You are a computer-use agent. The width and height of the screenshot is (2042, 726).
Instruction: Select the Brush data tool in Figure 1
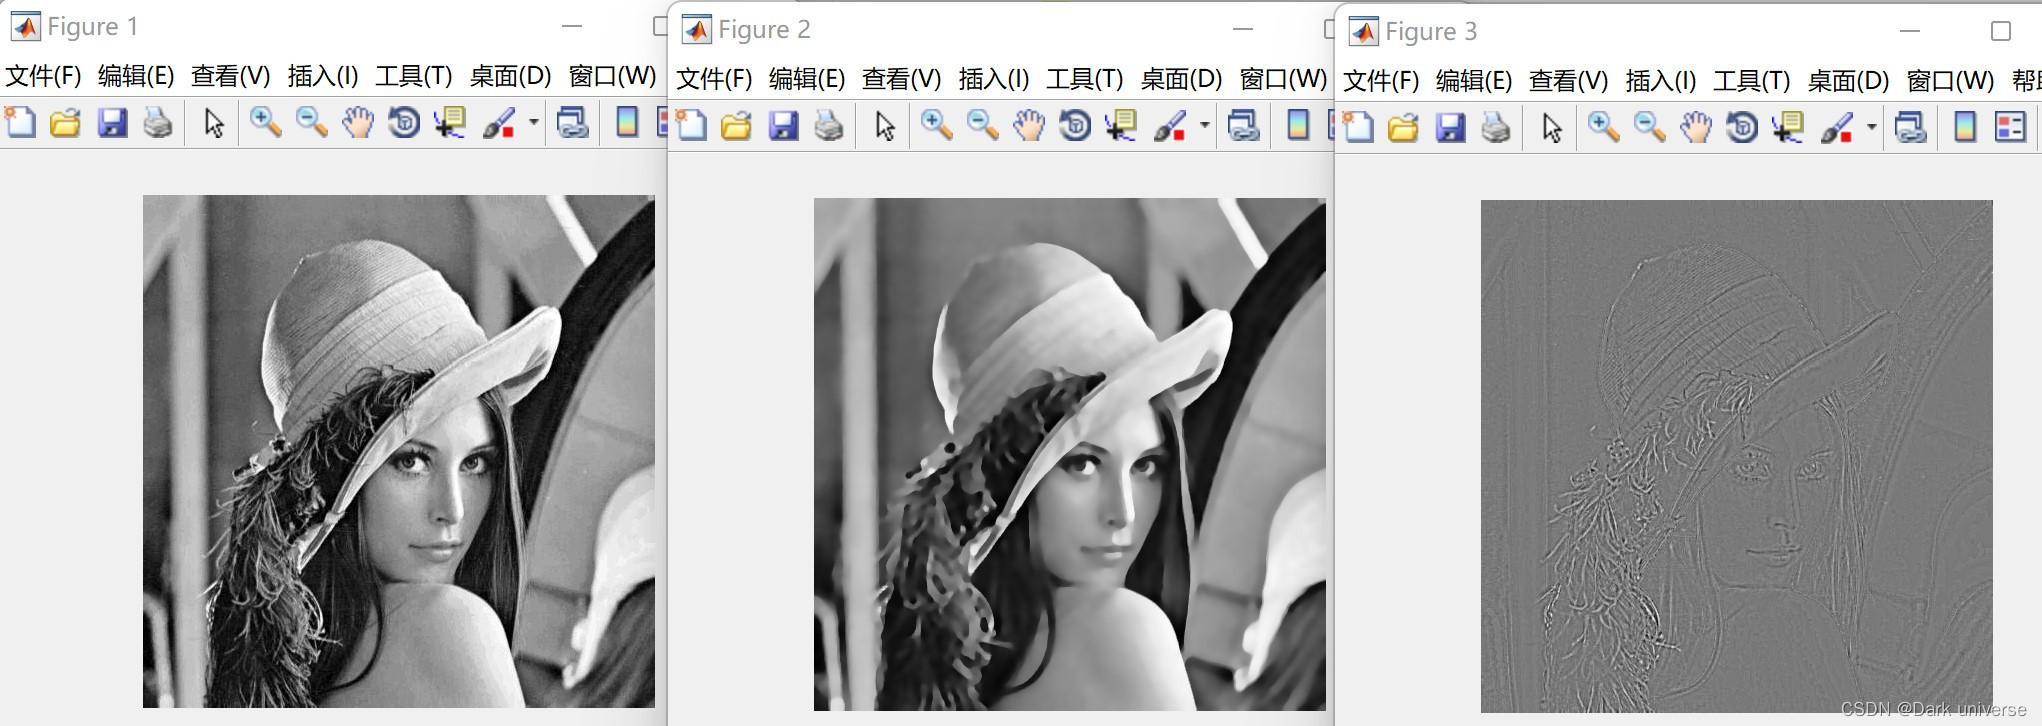(499, 123)
